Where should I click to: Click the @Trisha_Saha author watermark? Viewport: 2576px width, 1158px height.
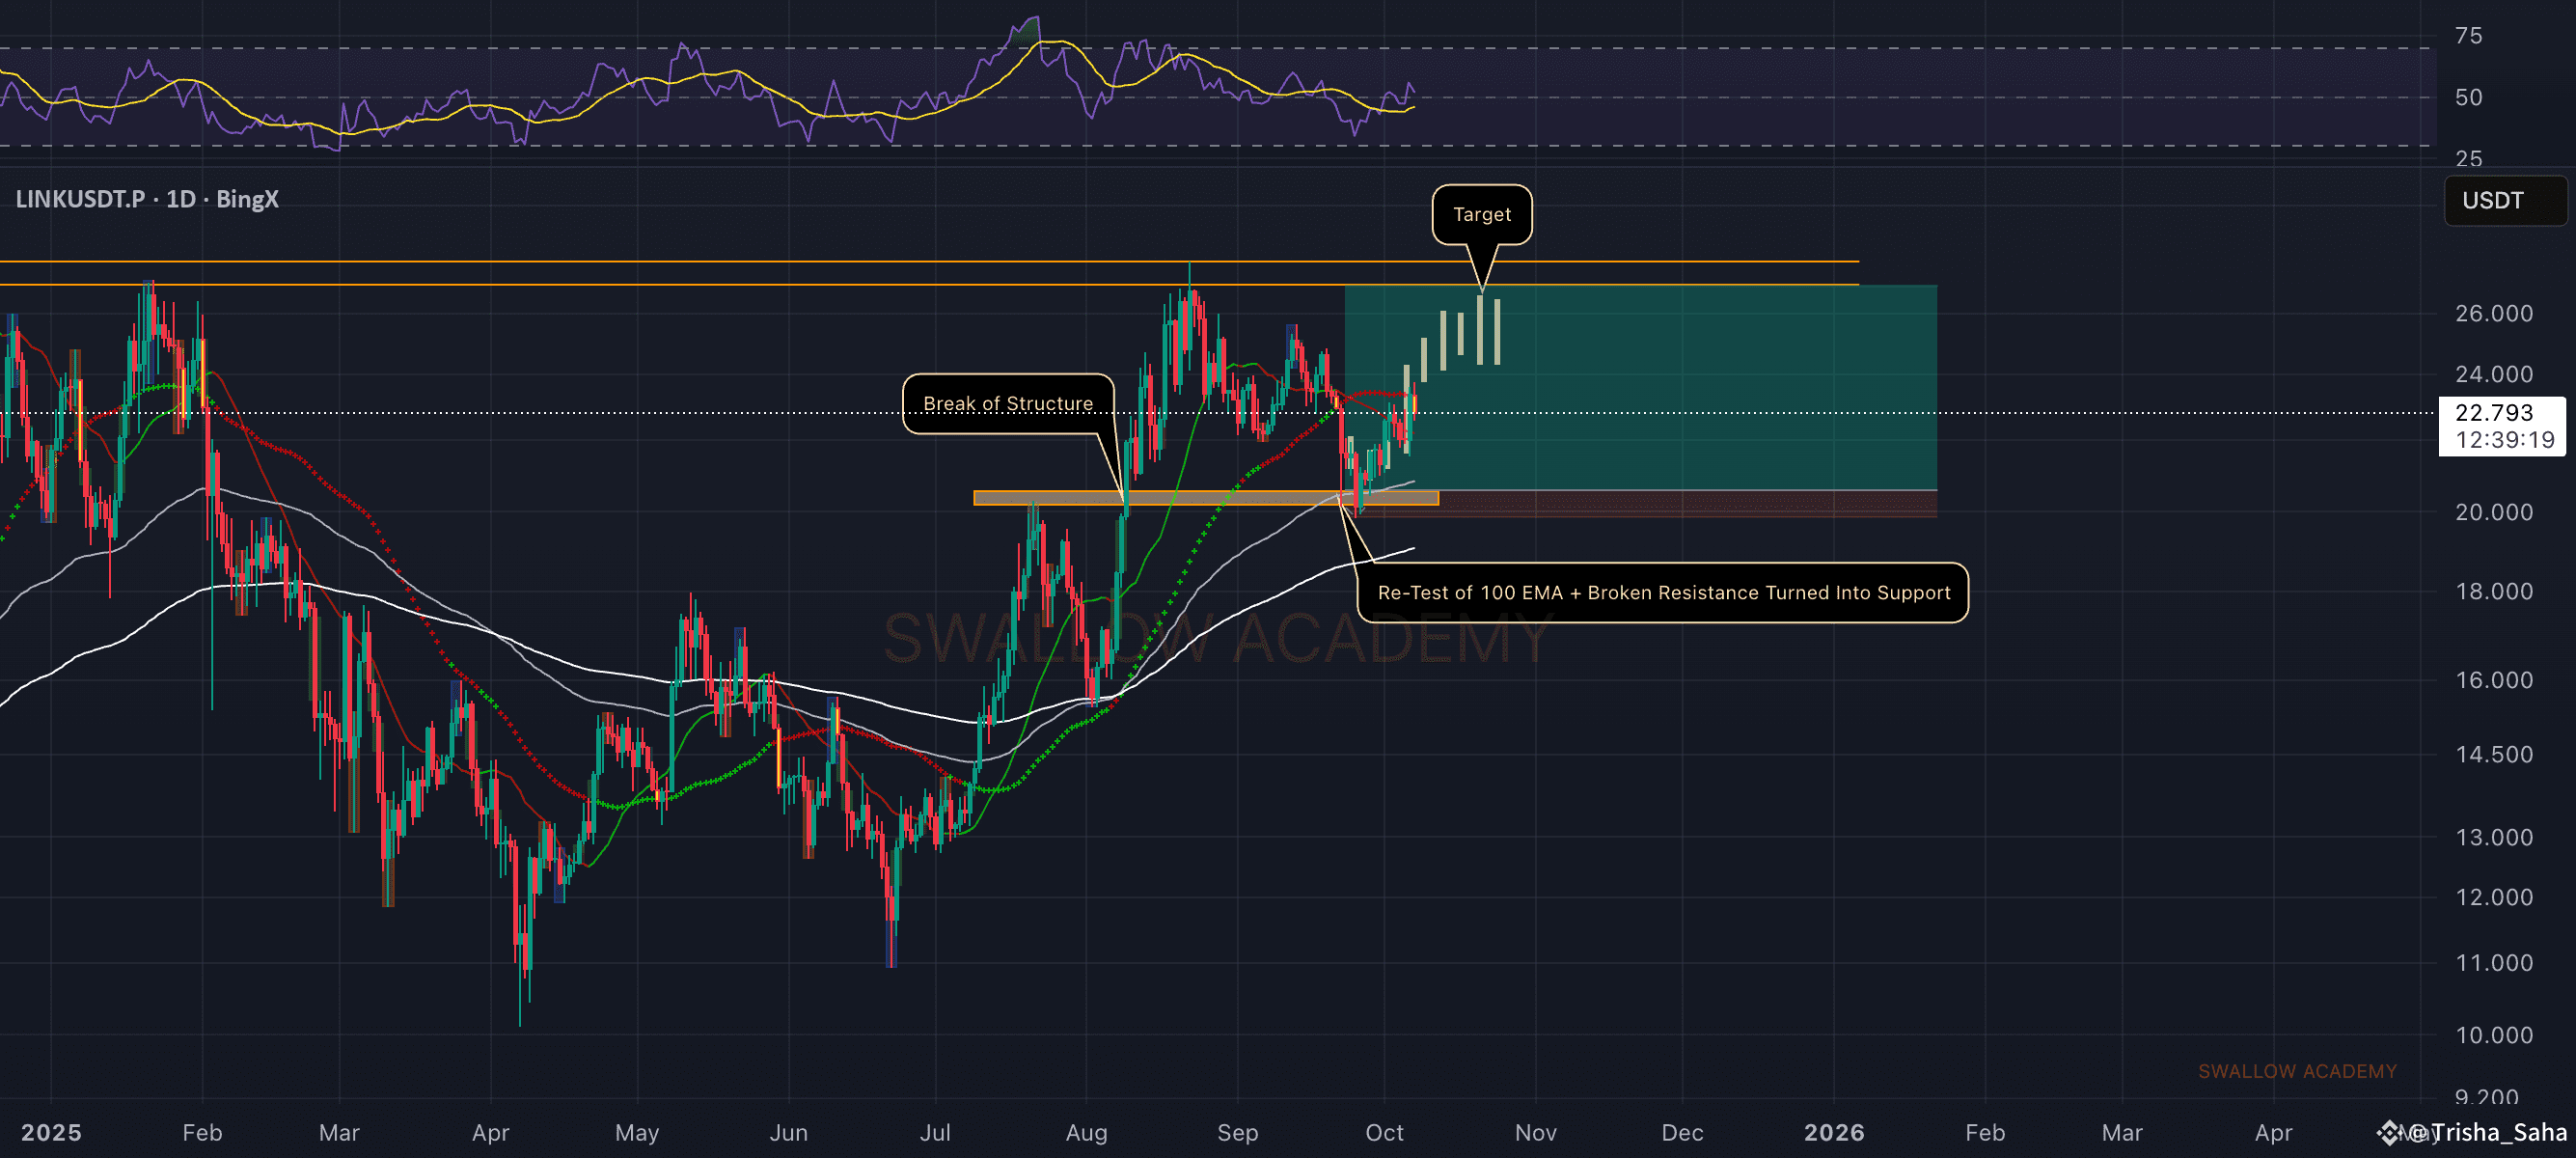2488,1132
